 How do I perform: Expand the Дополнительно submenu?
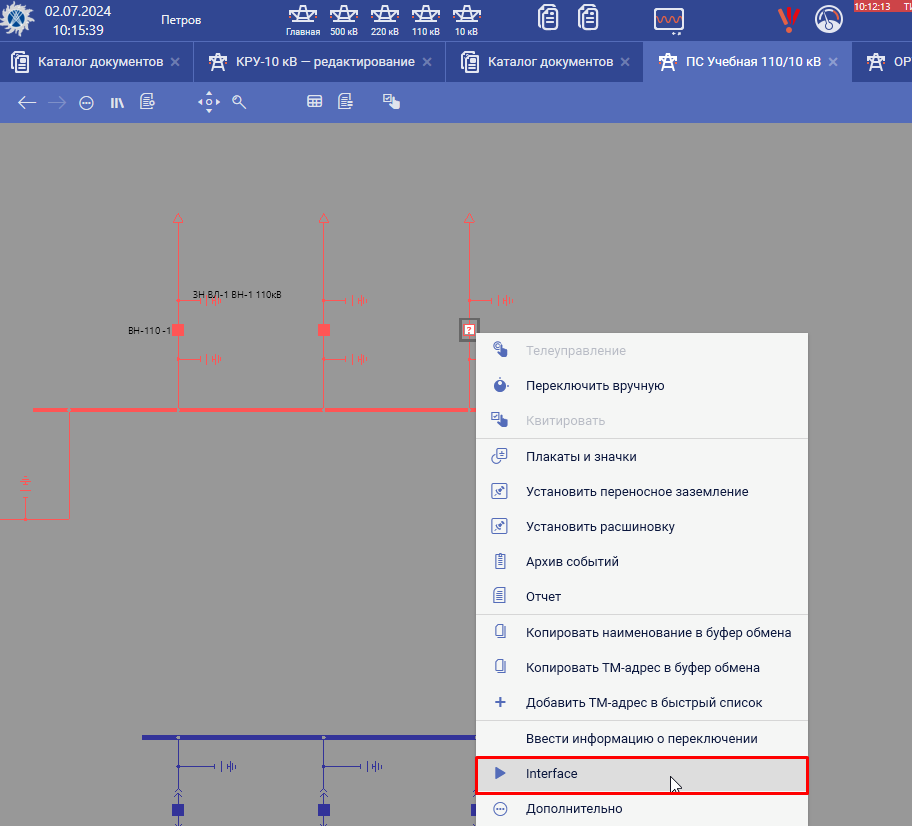click(573, 809)
